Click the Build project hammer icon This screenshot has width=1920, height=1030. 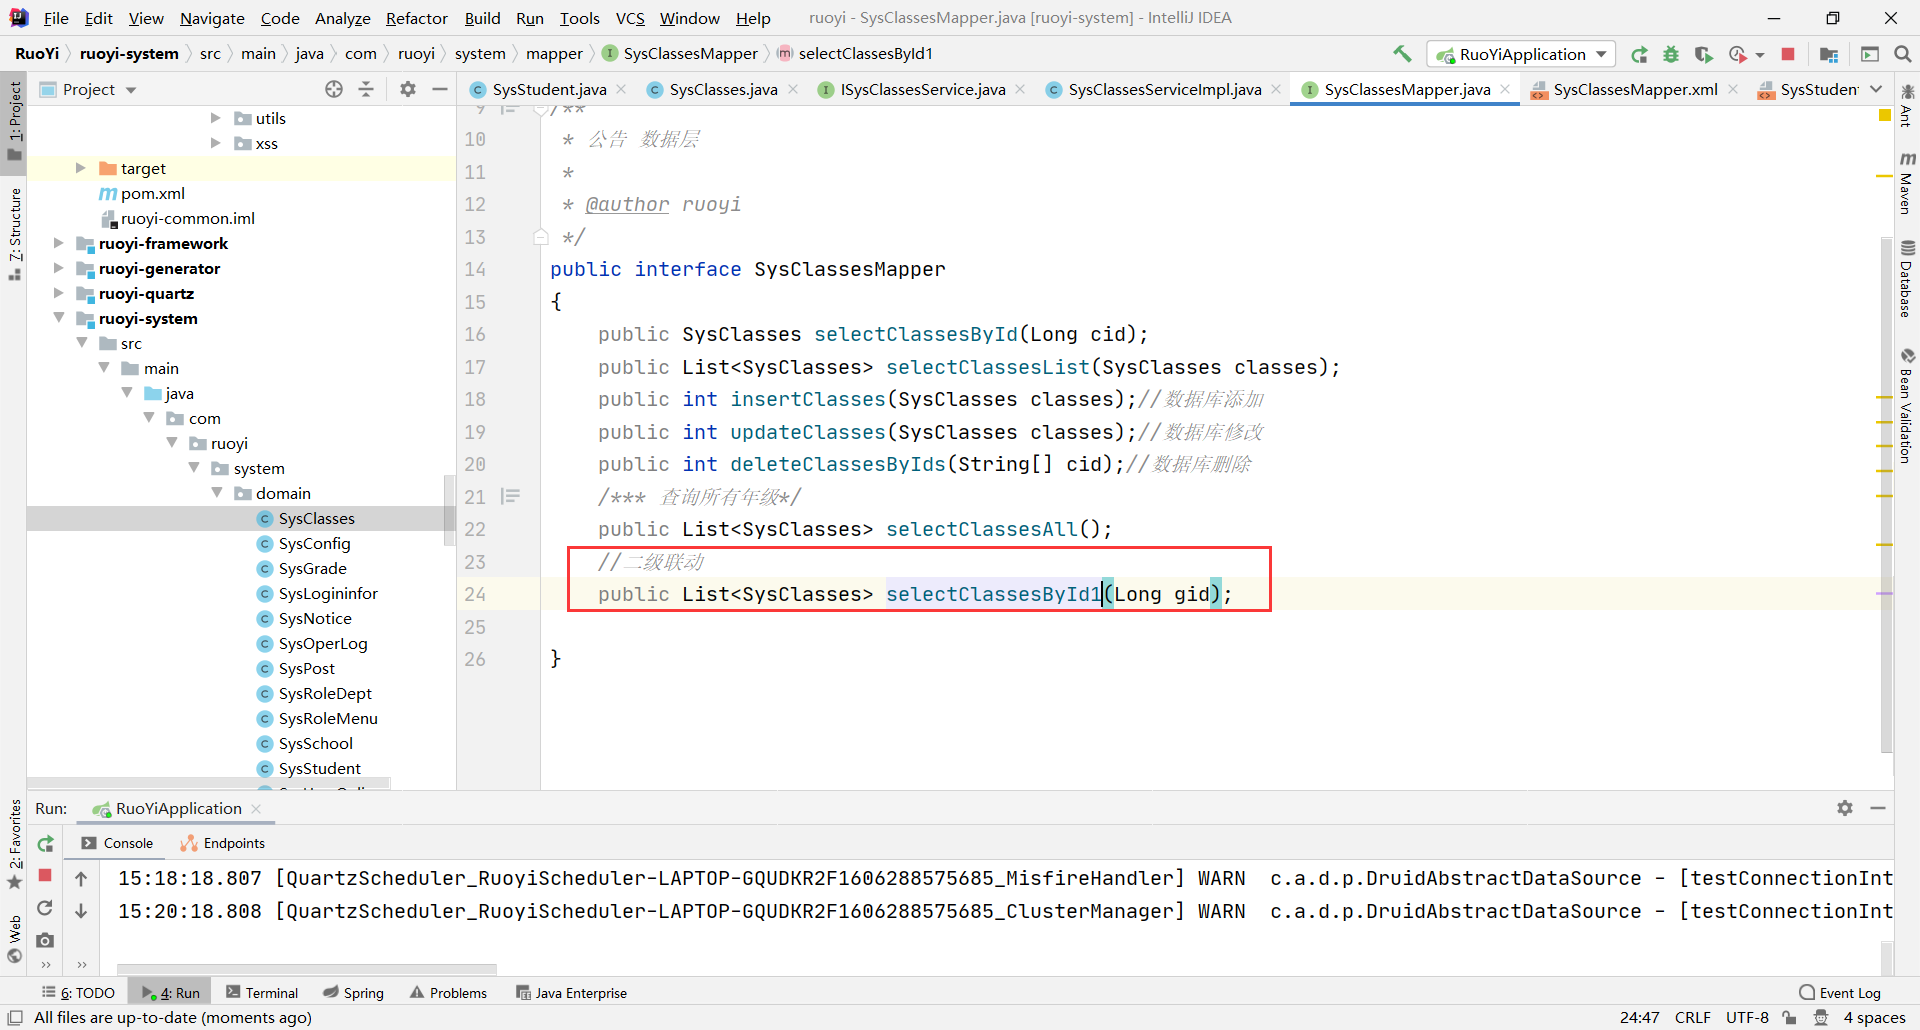[1402, 54]
